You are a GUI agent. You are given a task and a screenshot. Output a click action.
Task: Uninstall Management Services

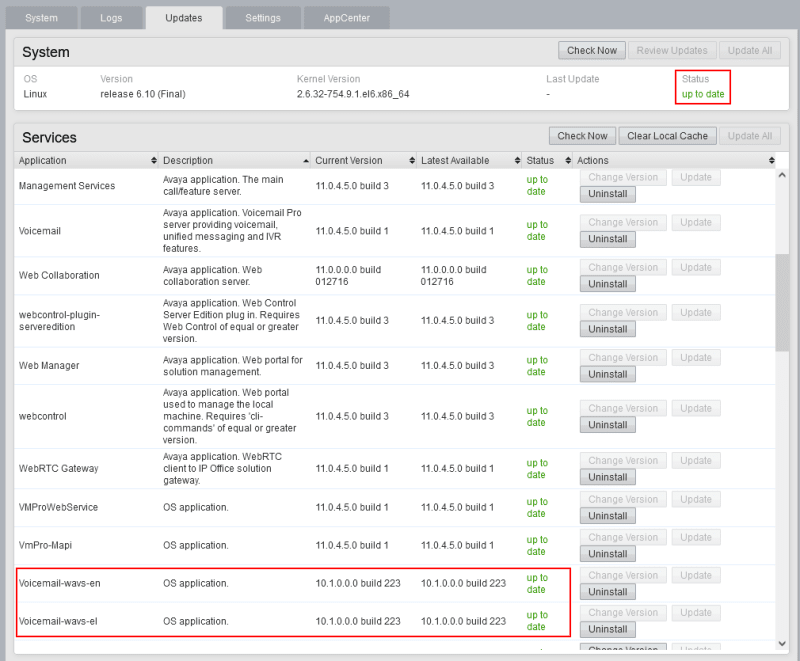click(608, 194)
